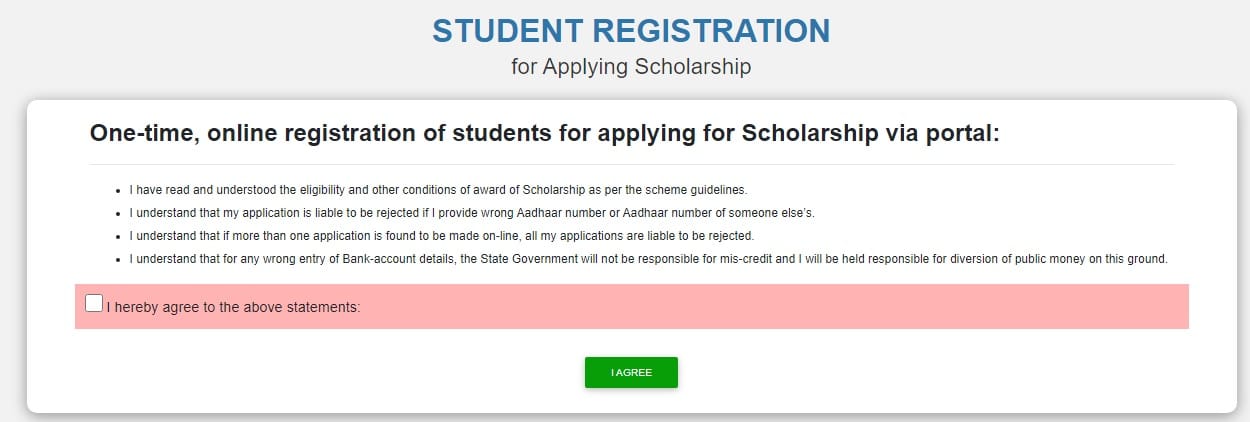The image size is (1250, 422).
Task: Click the bullet point before the multiple-applications statement
Action: [119, 237]
